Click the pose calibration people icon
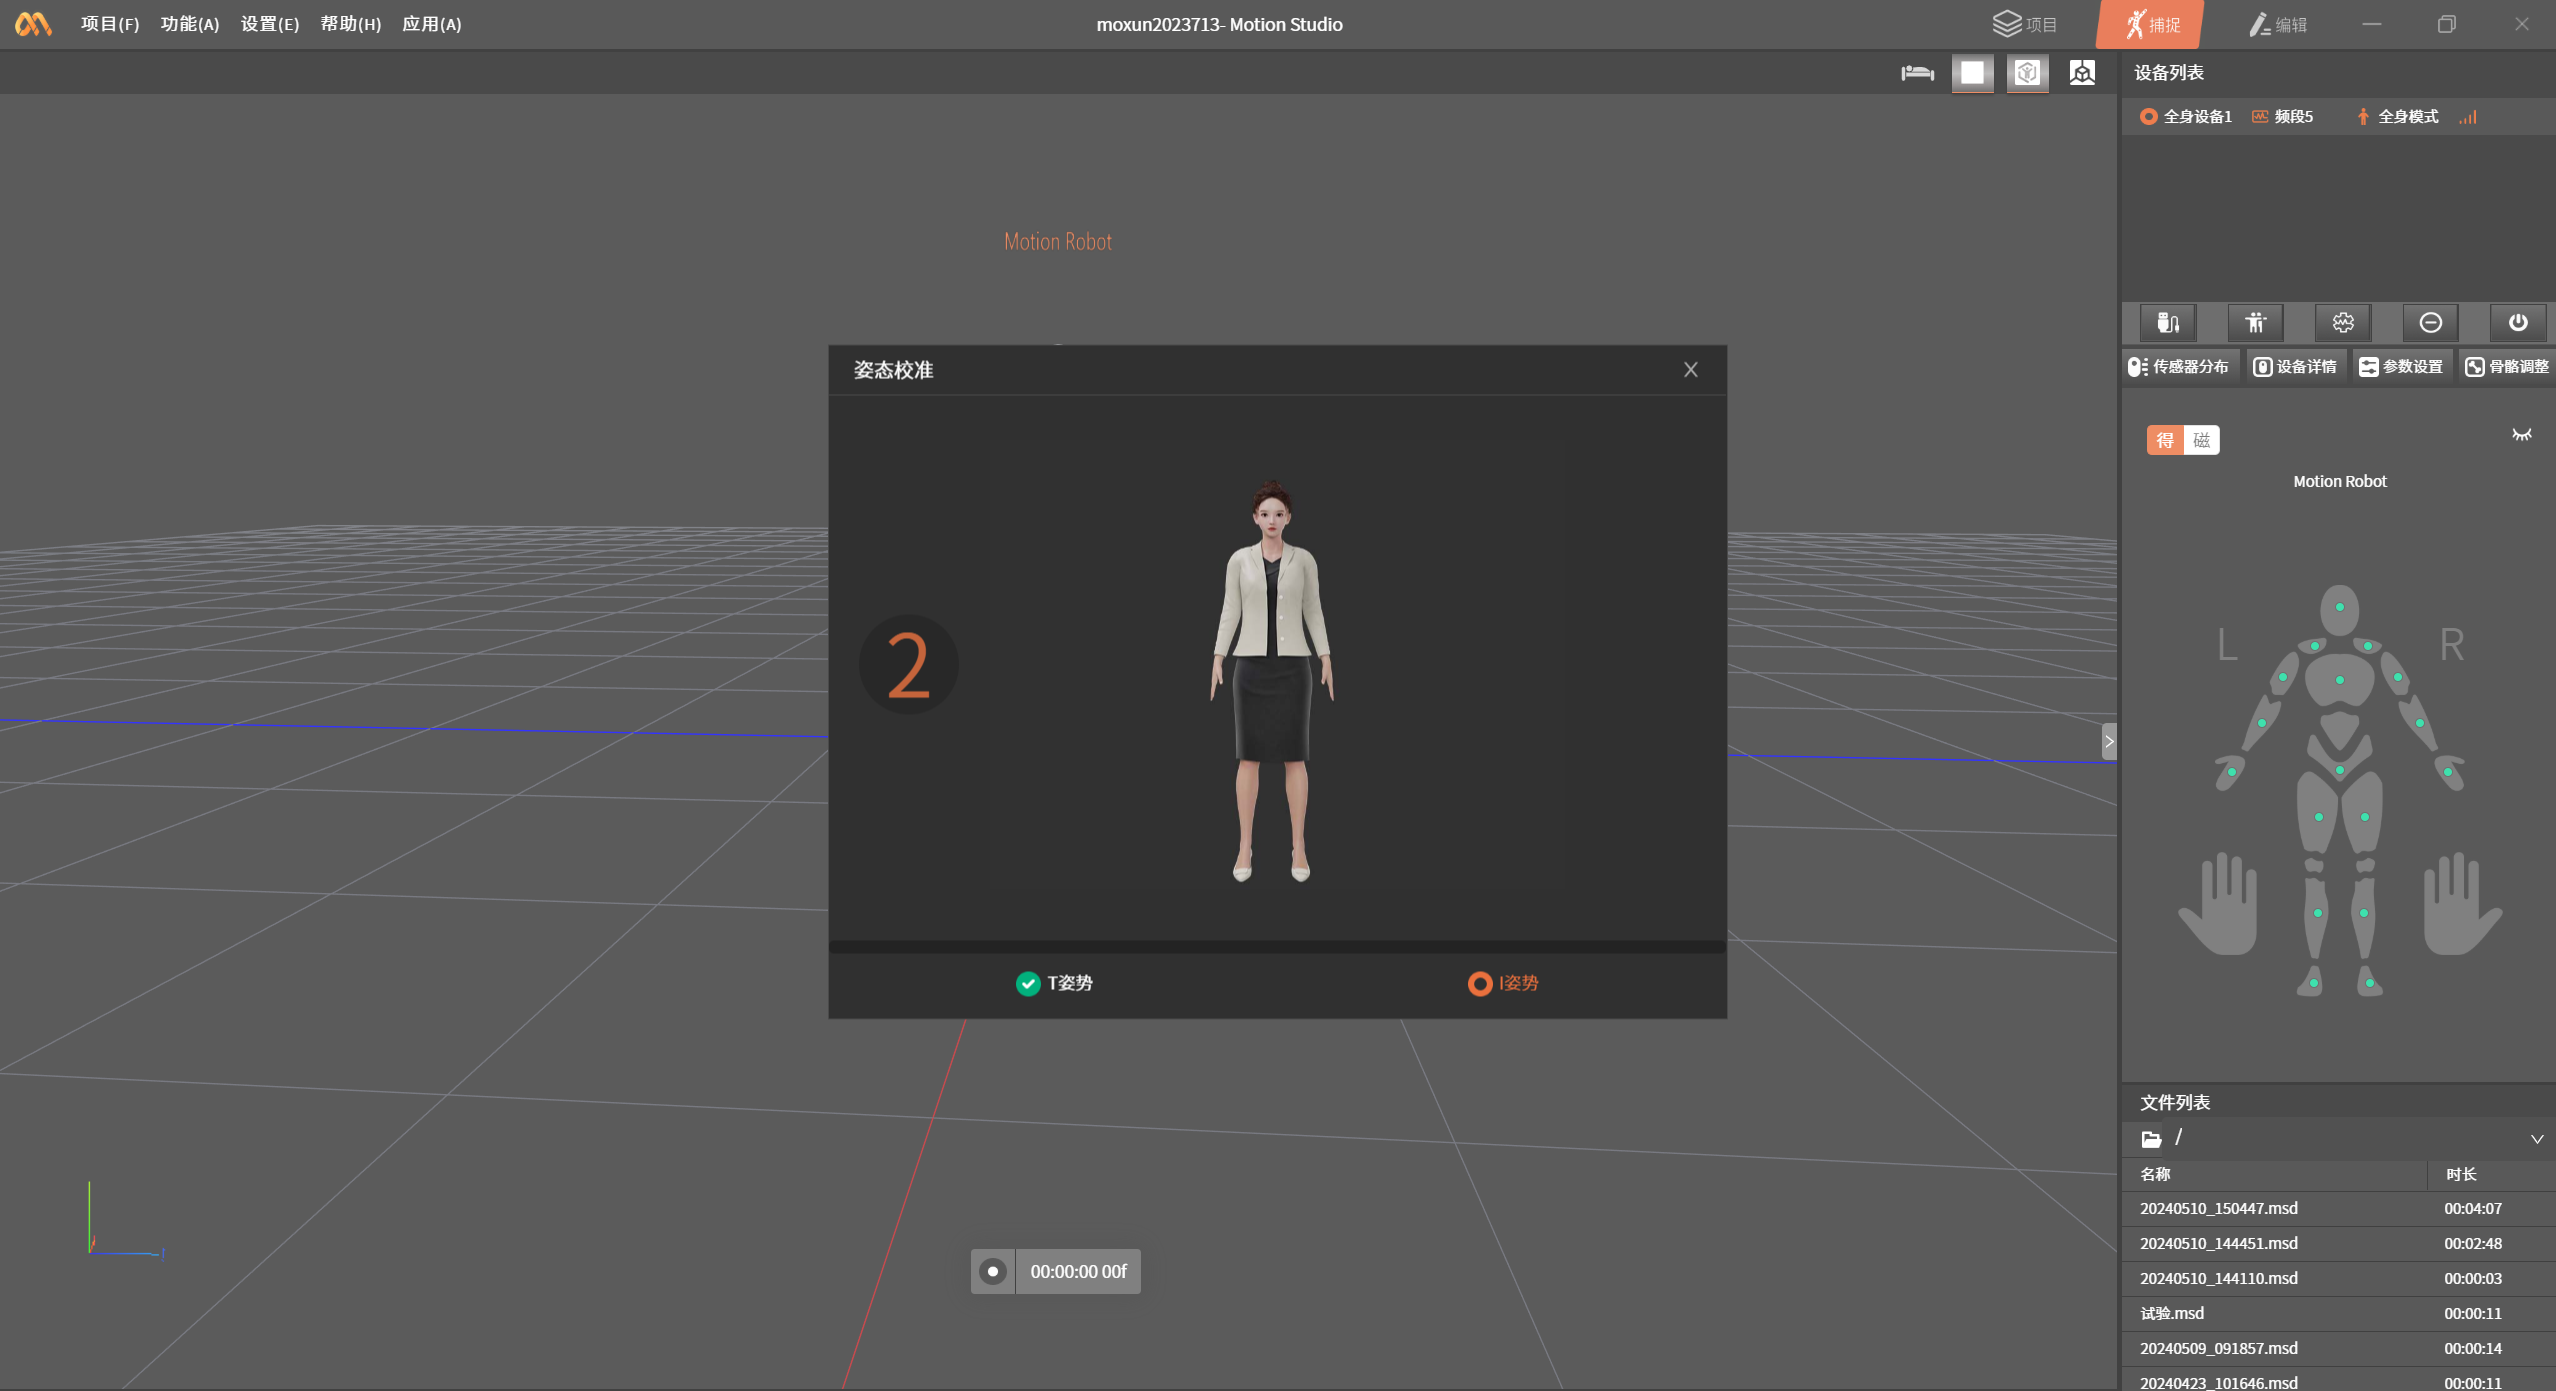 [x=2255, y=322]
